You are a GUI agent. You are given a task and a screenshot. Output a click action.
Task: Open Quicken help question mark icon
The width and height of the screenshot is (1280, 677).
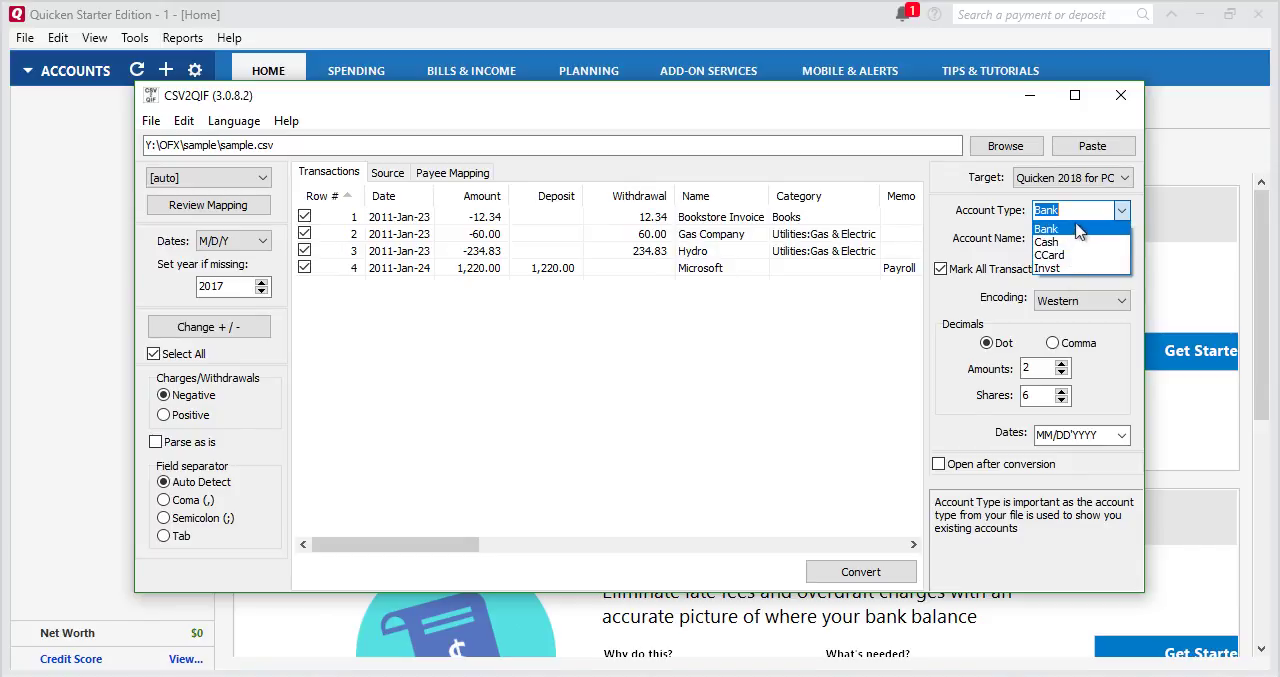coord(934,14)
